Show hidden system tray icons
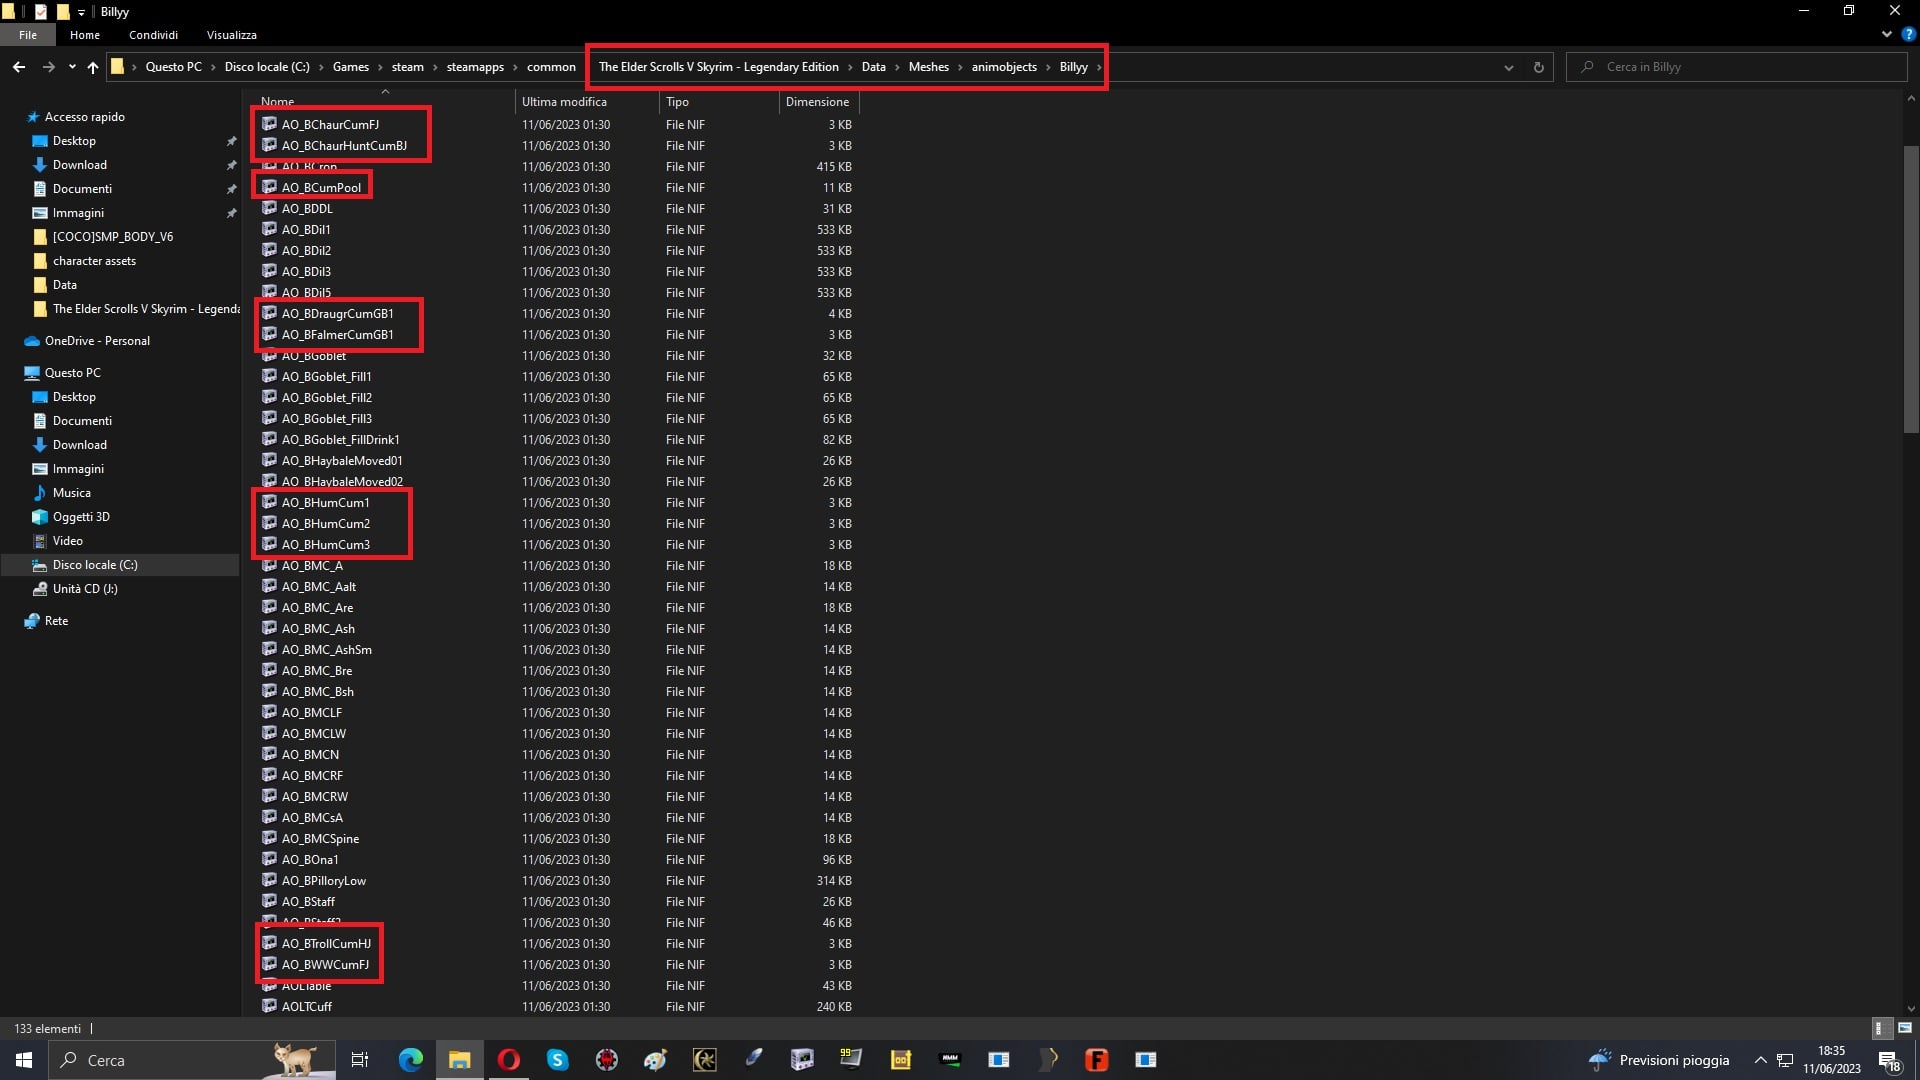Image resolution: width=1920 pixels, height=1080 pixels. coord(1760,1060)
